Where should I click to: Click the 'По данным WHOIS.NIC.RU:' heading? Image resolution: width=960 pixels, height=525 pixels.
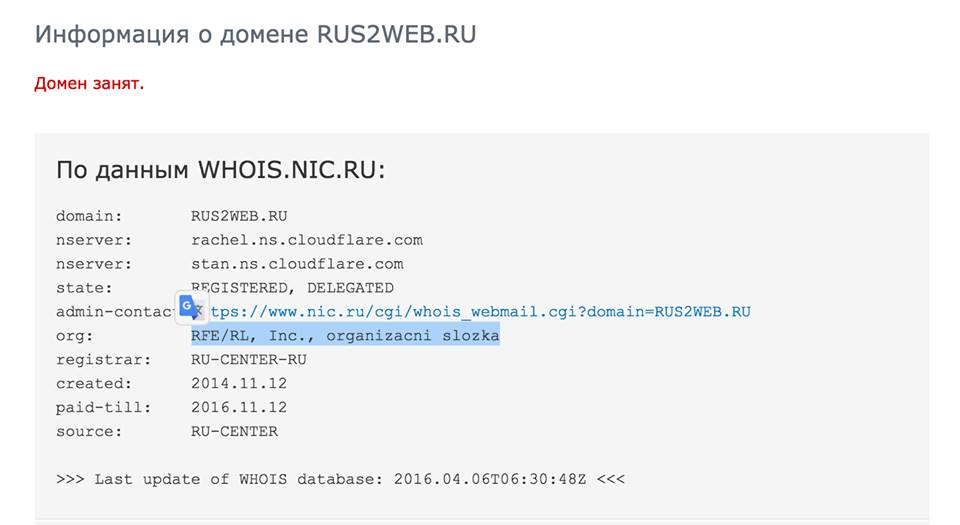[221, 169]
